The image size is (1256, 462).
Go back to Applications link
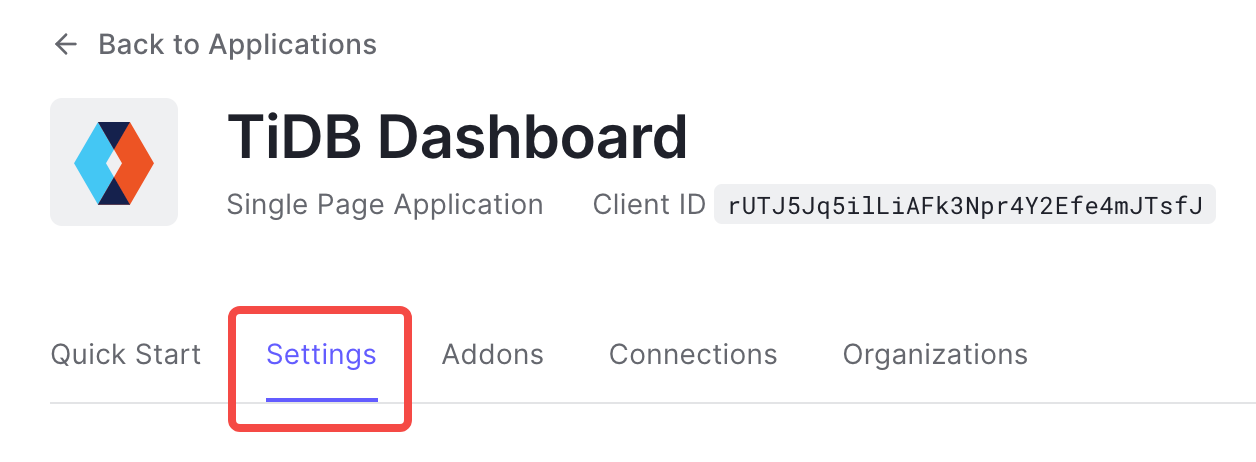tap(237, 45)
